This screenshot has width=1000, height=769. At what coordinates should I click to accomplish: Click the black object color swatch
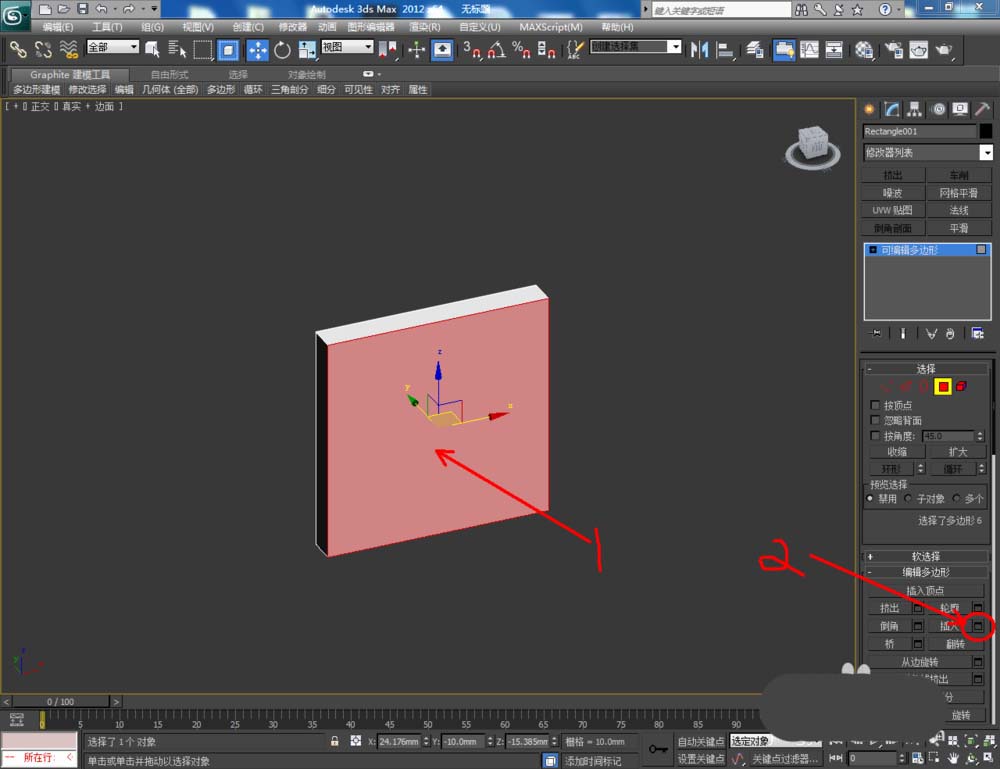pos(986,131)
